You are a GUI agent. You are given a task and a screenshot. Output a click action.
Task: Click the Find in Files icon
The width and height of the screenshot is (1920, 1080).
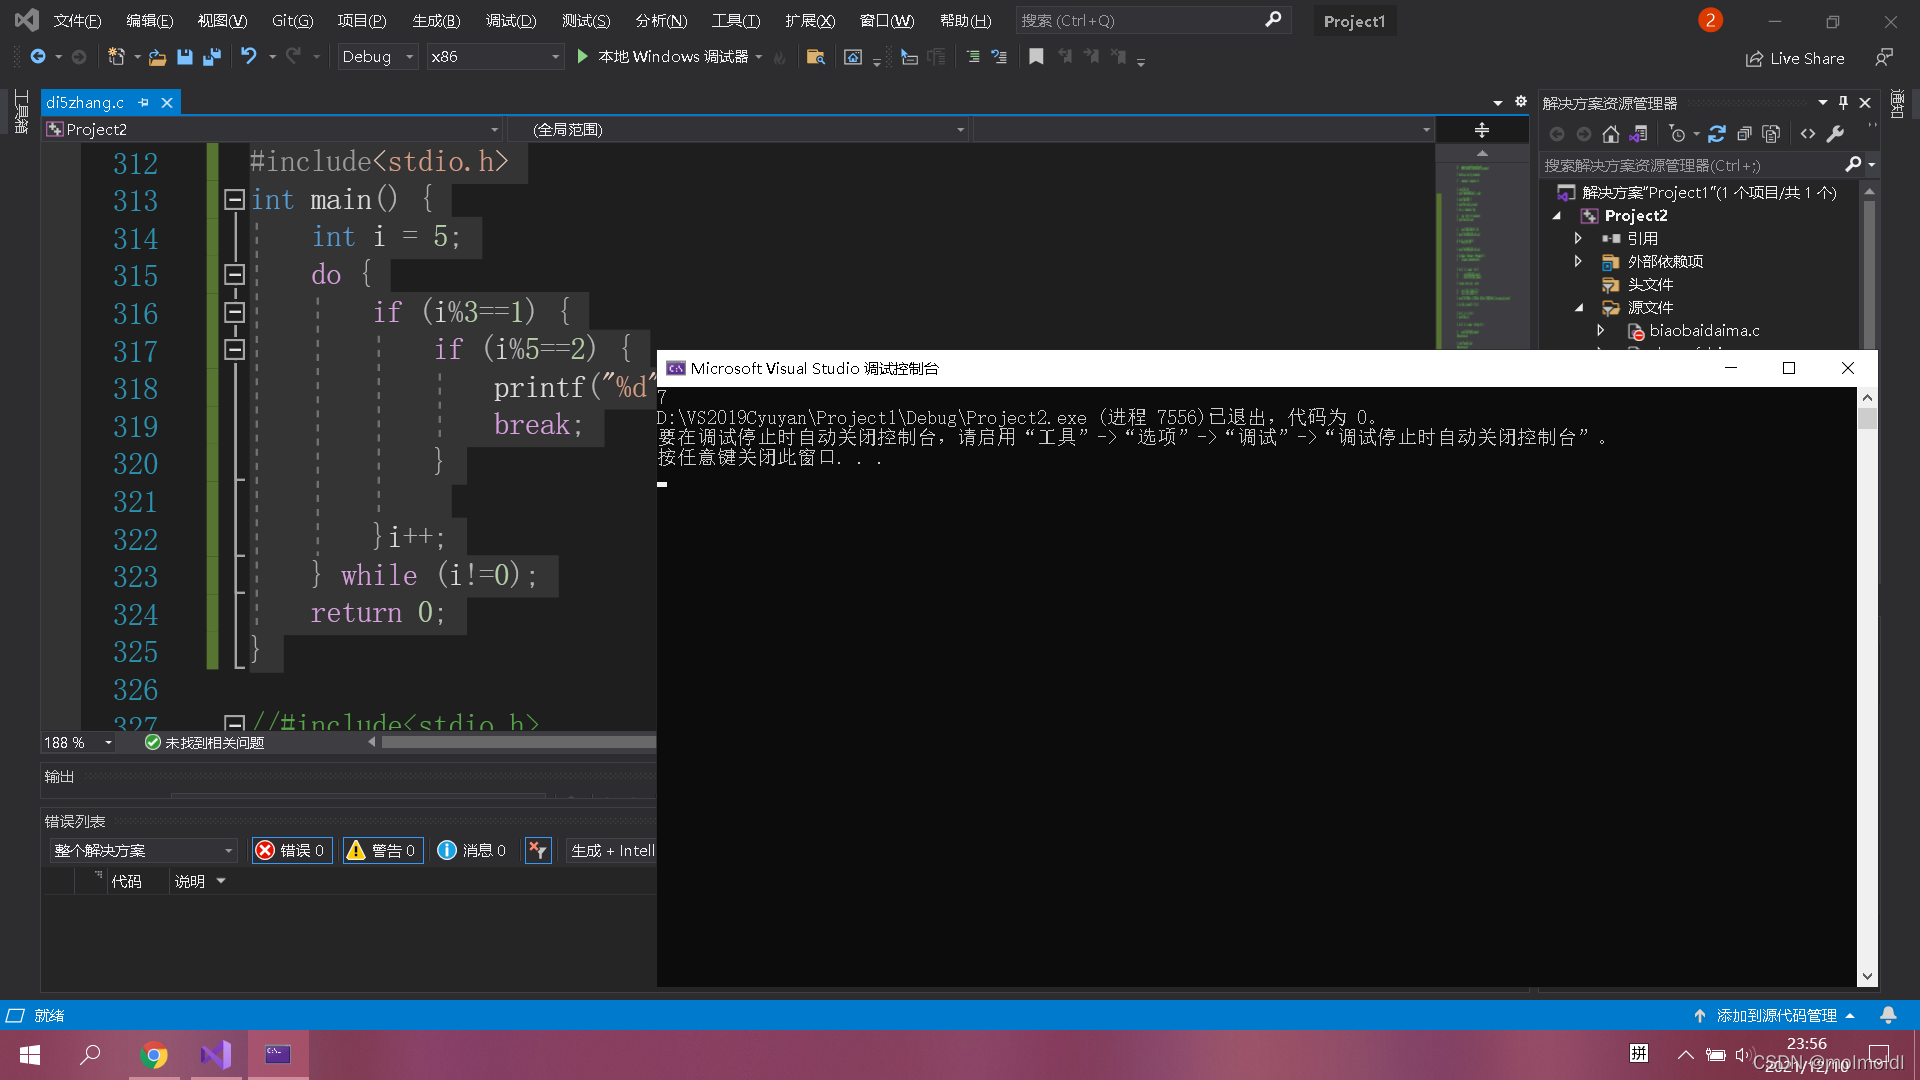click(x=815, y=57)
